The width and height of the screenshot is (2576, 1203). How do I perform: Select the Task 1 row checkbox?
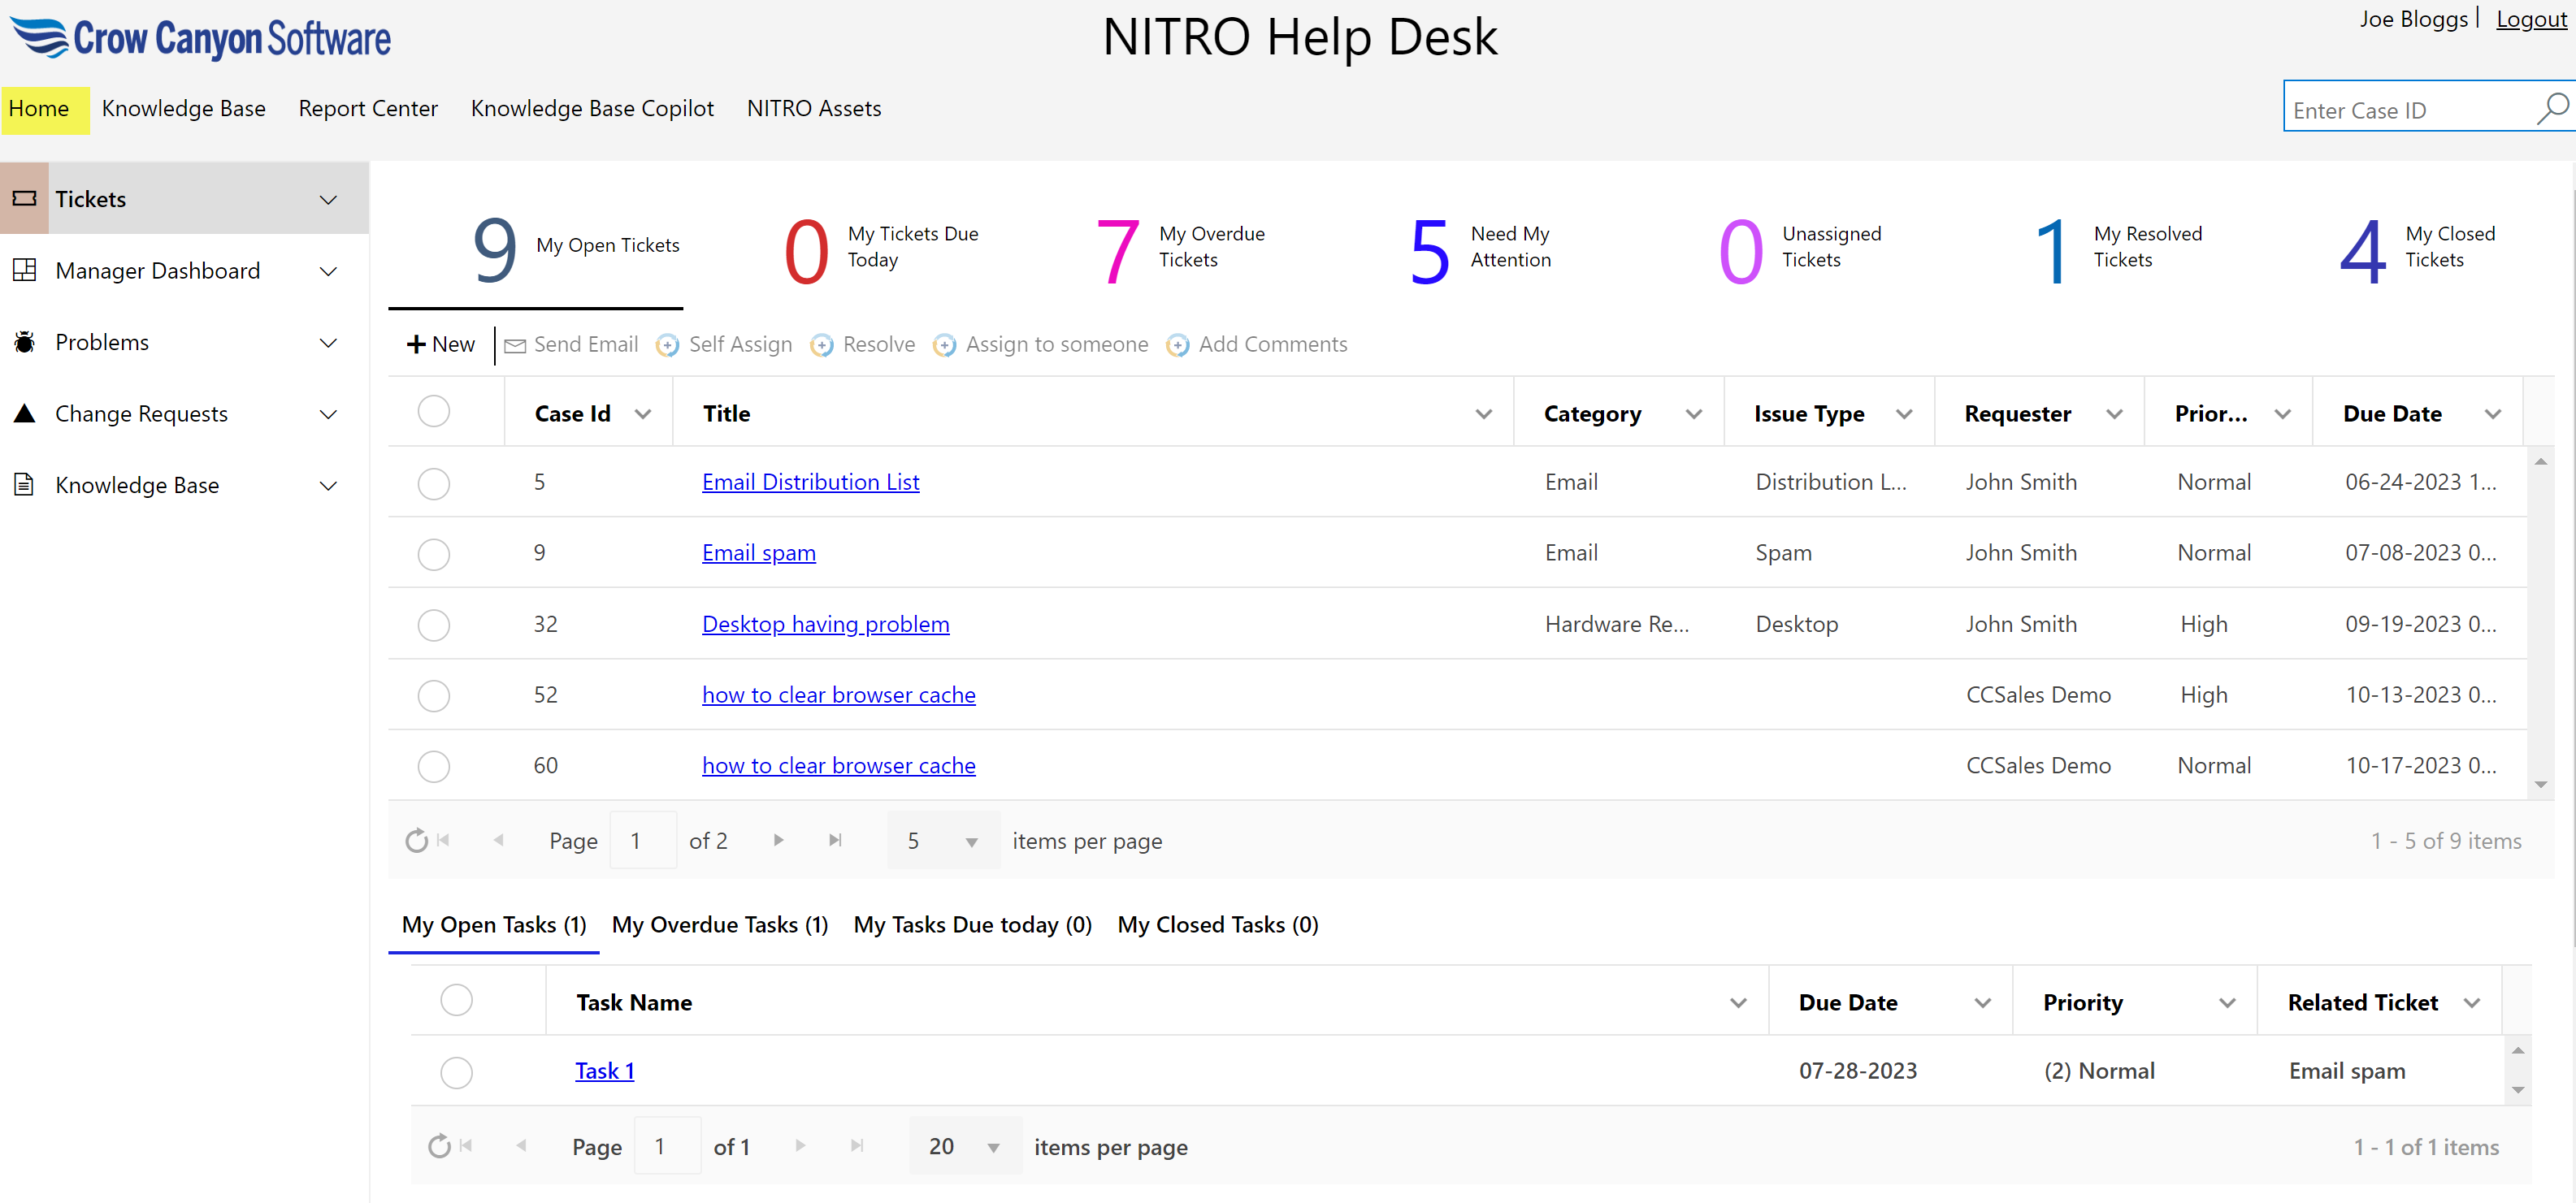click(x=456, y=1072)
